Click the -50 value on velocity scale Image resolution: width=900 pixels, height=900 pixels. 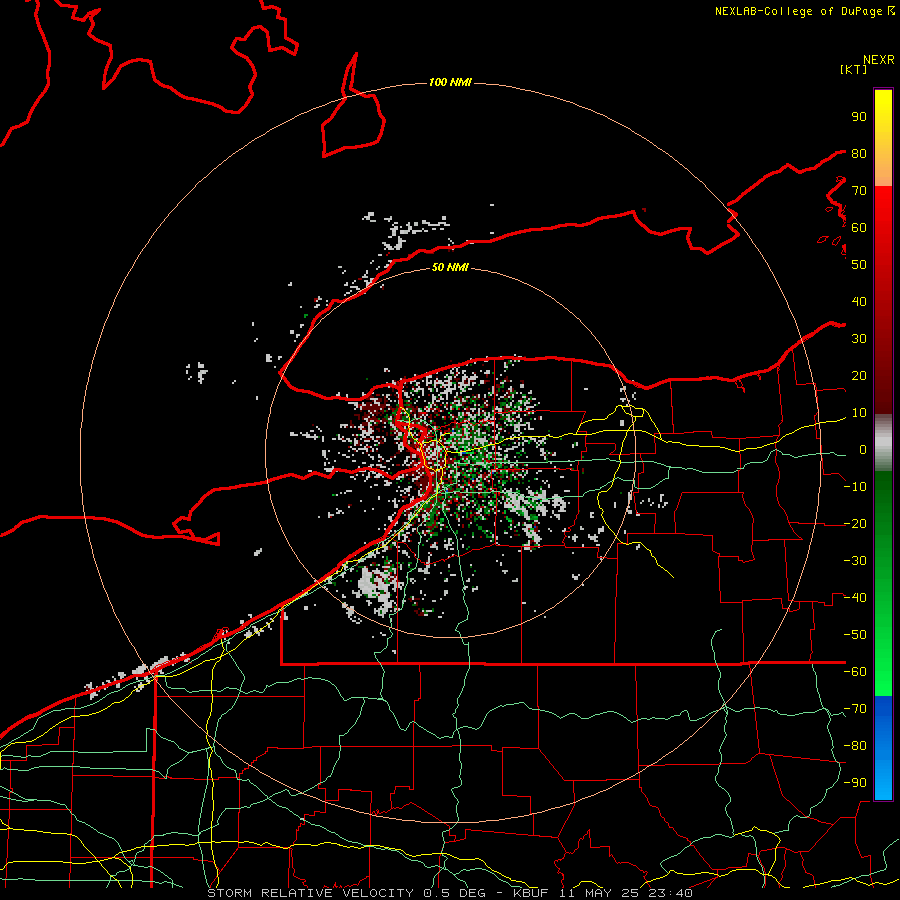click(x=855, y=635)
